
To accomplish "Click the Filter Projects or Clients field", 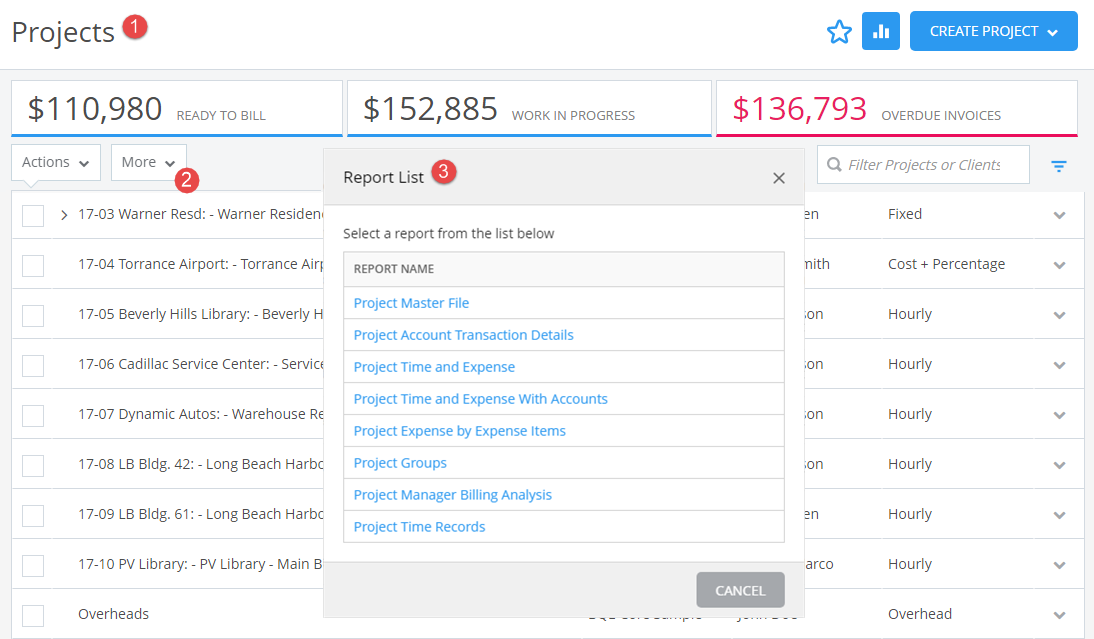I will 922,164.
